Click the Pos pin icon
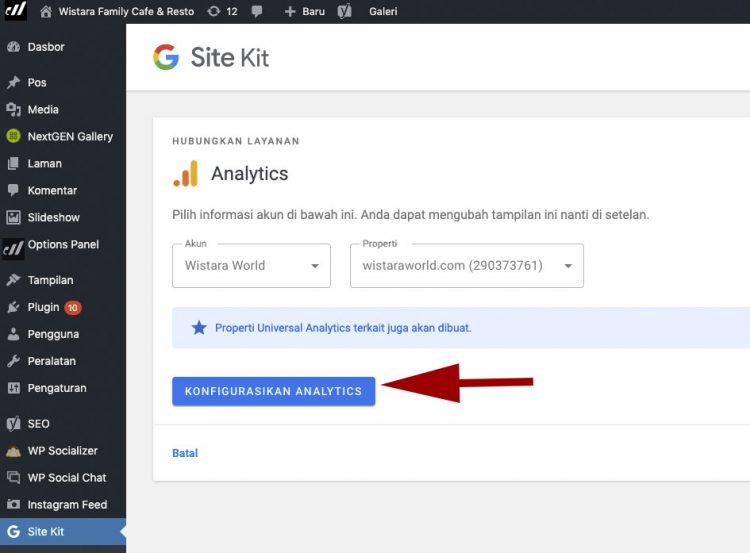This screenshot has width=750, height=553. point(13,82)
